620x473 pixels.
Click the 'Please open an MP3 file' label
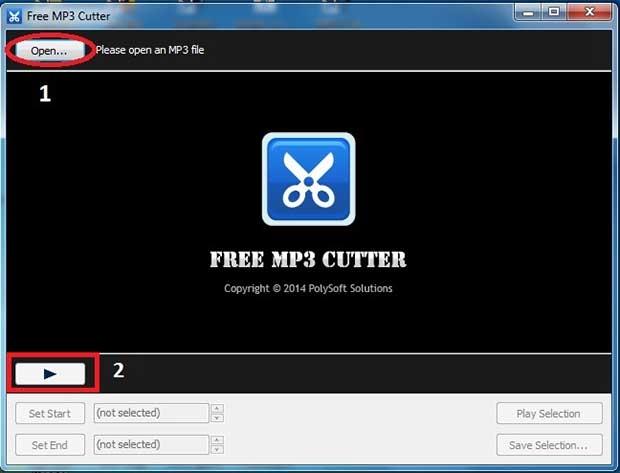[x=150, y=50]
